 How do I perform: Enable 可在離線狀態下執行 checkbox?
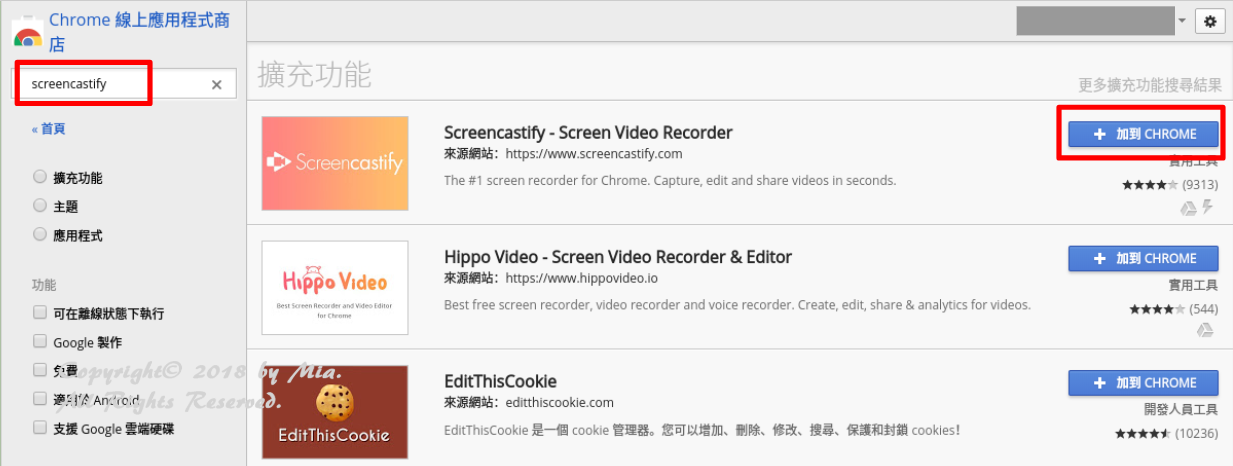point(40,313)
